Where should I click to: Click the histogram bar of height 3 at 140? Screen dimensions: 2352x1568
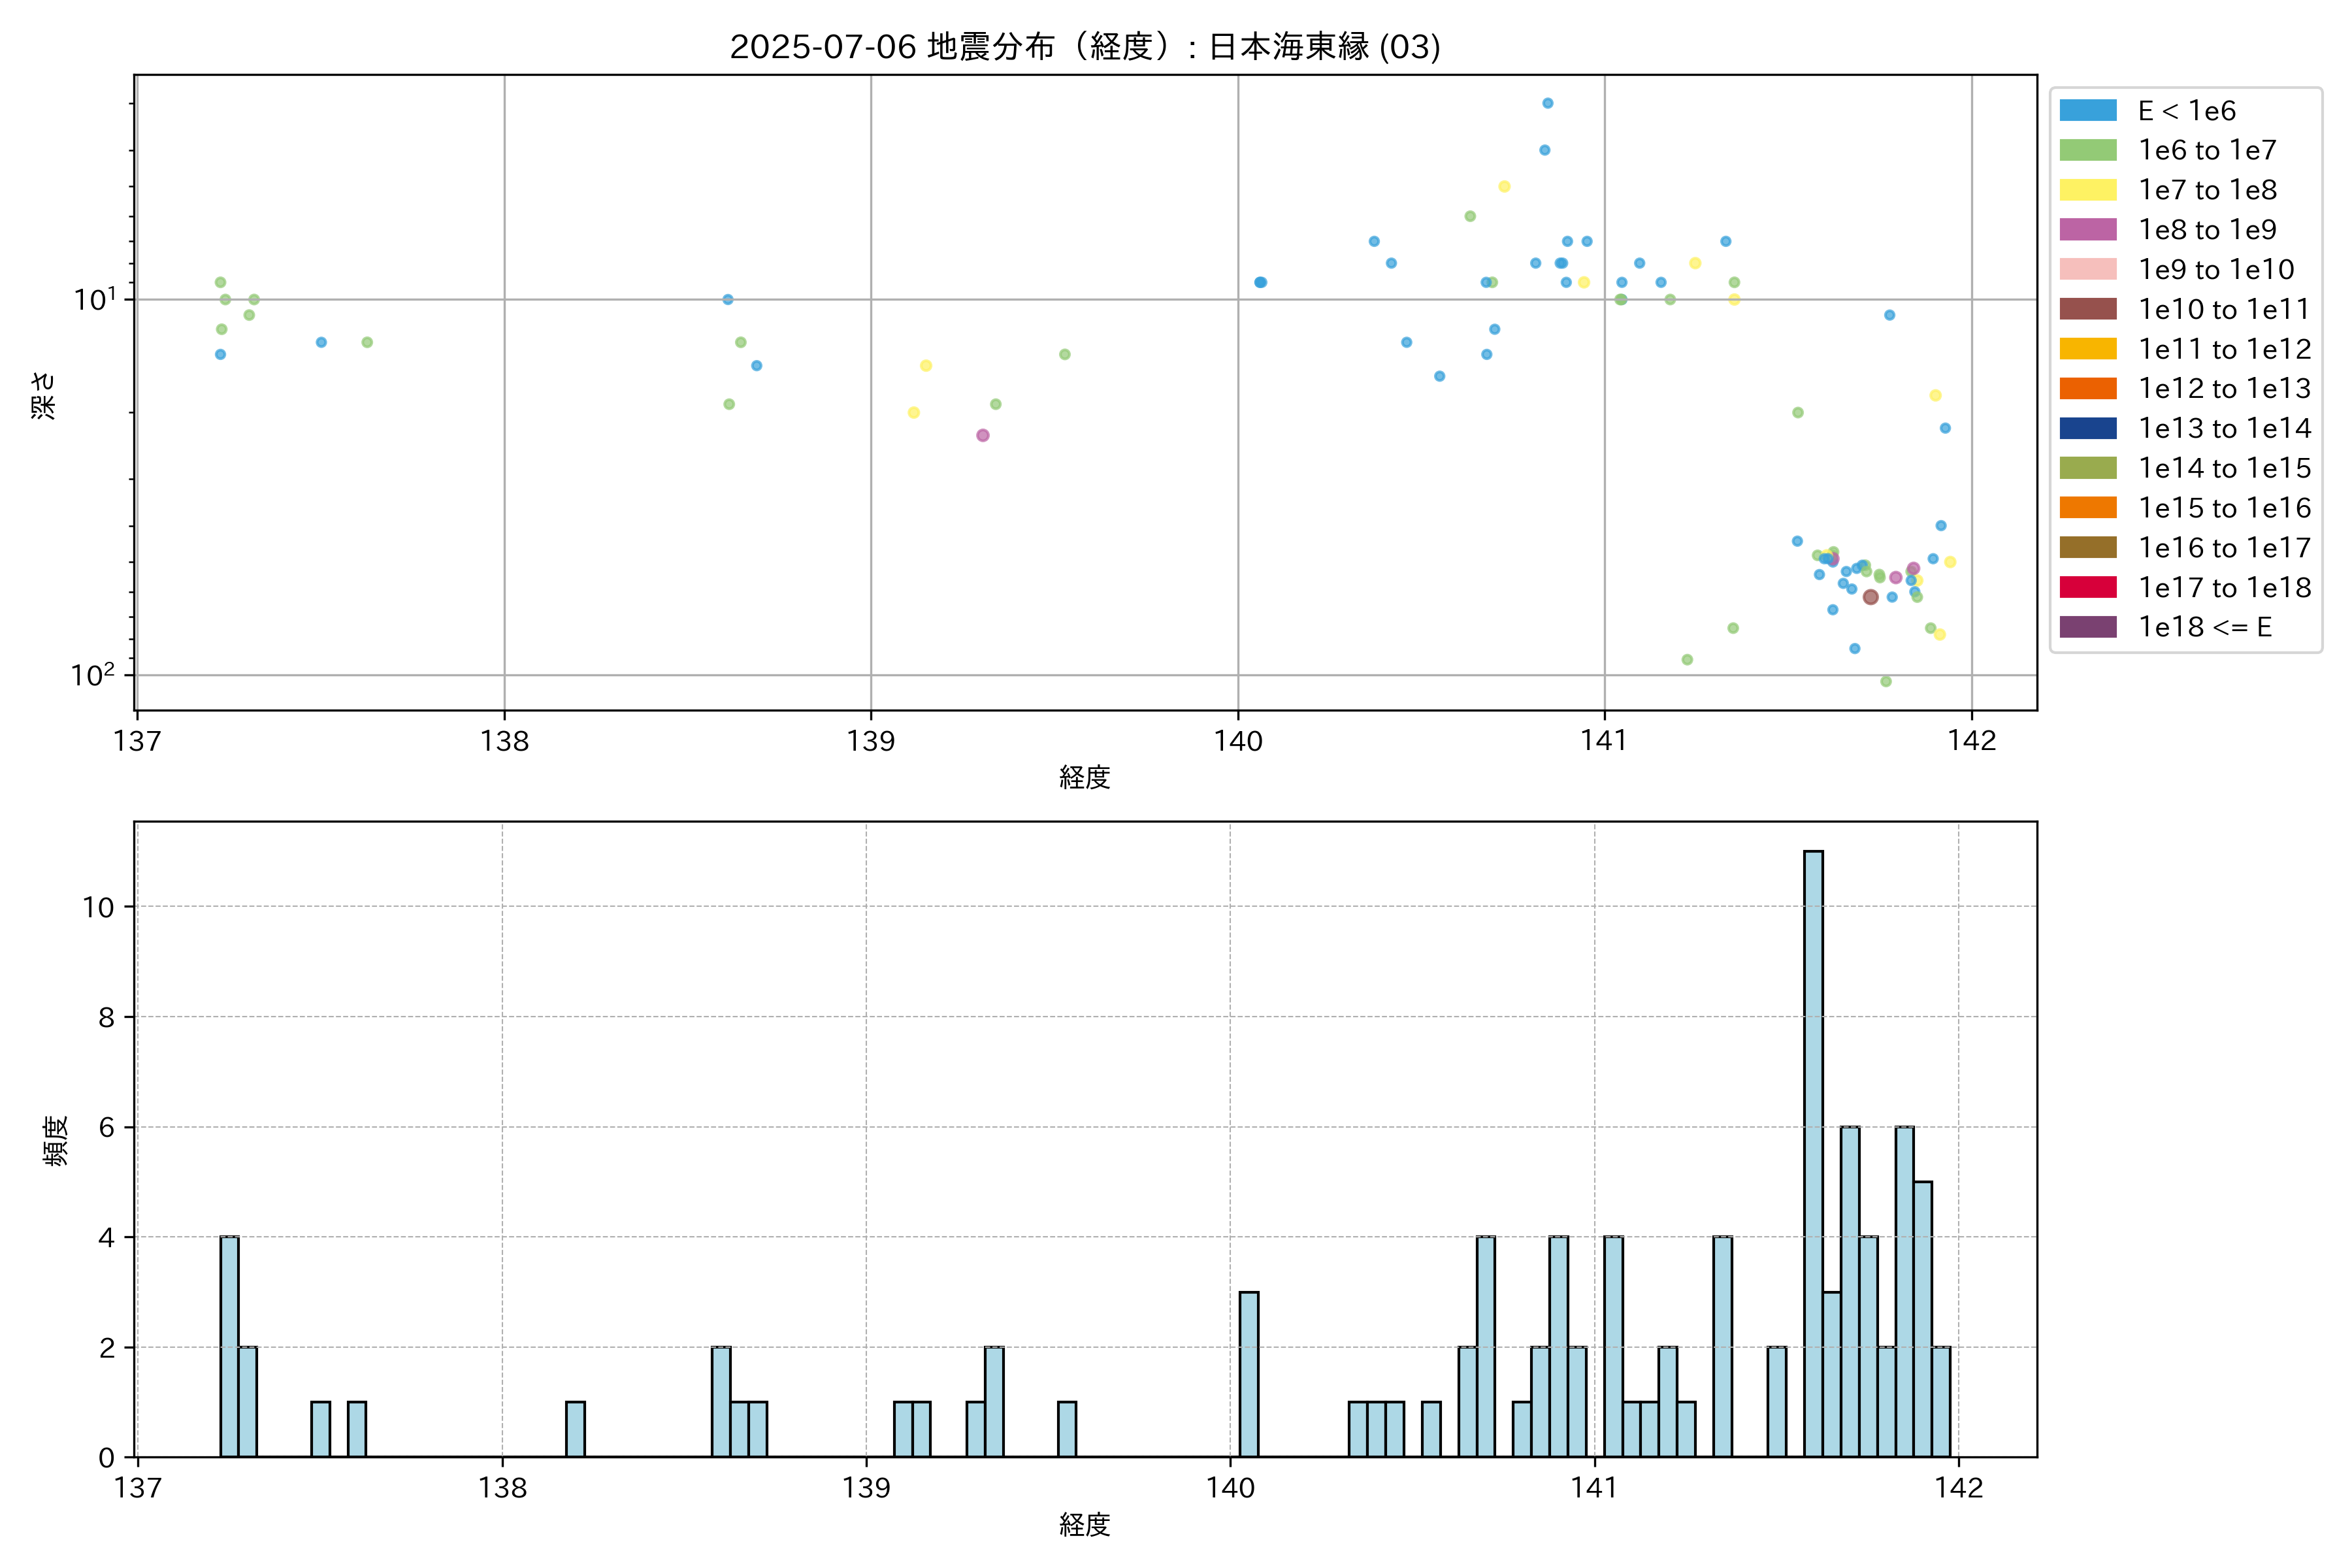click(1249, 1374)
